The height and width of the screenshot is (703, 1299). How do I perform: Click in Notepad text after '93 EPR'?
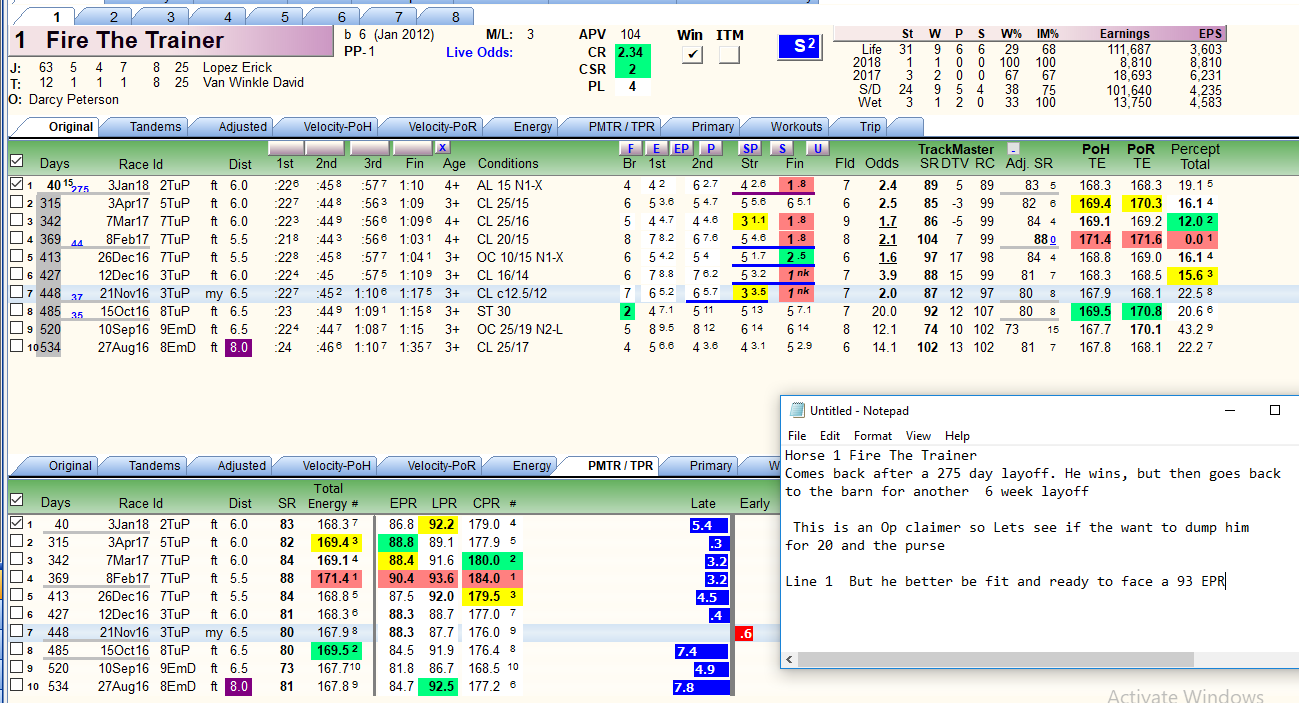1228,581
